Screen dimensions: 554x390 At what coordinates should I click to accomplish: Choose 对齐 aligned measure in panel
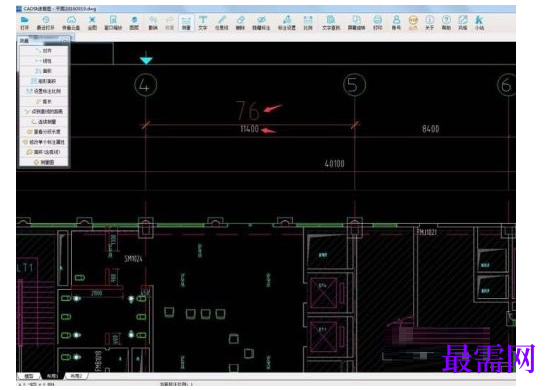(x=44, y=51)
